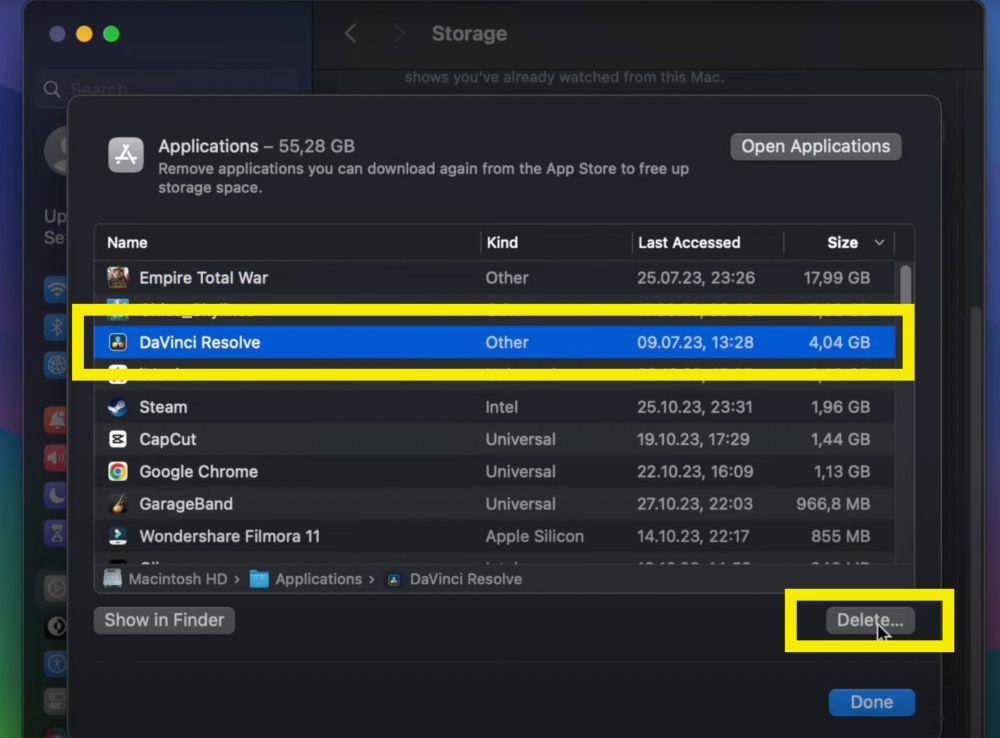
Task: Click the Google Chrome app icon
Action: (x=117, y=472)
